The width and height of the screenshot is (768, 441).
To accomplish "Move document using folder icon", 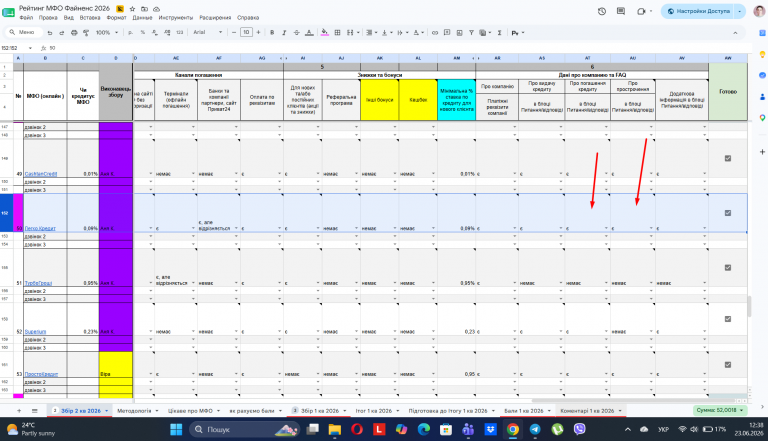I will tap(144, 9).
